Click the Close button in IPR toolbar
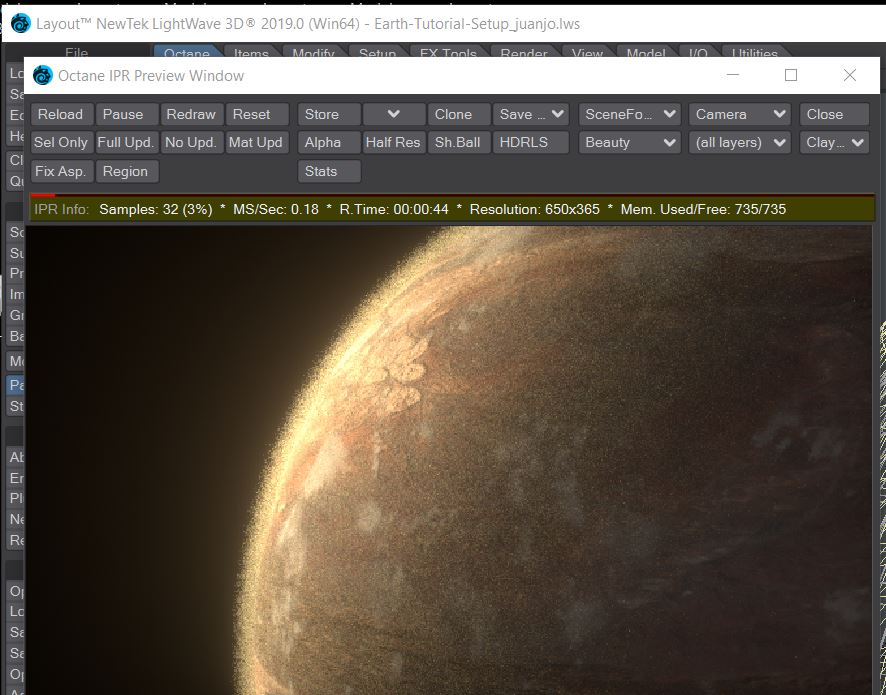This screenshot has width=886, height=695. pyautogui.click(x=834, y=114)
